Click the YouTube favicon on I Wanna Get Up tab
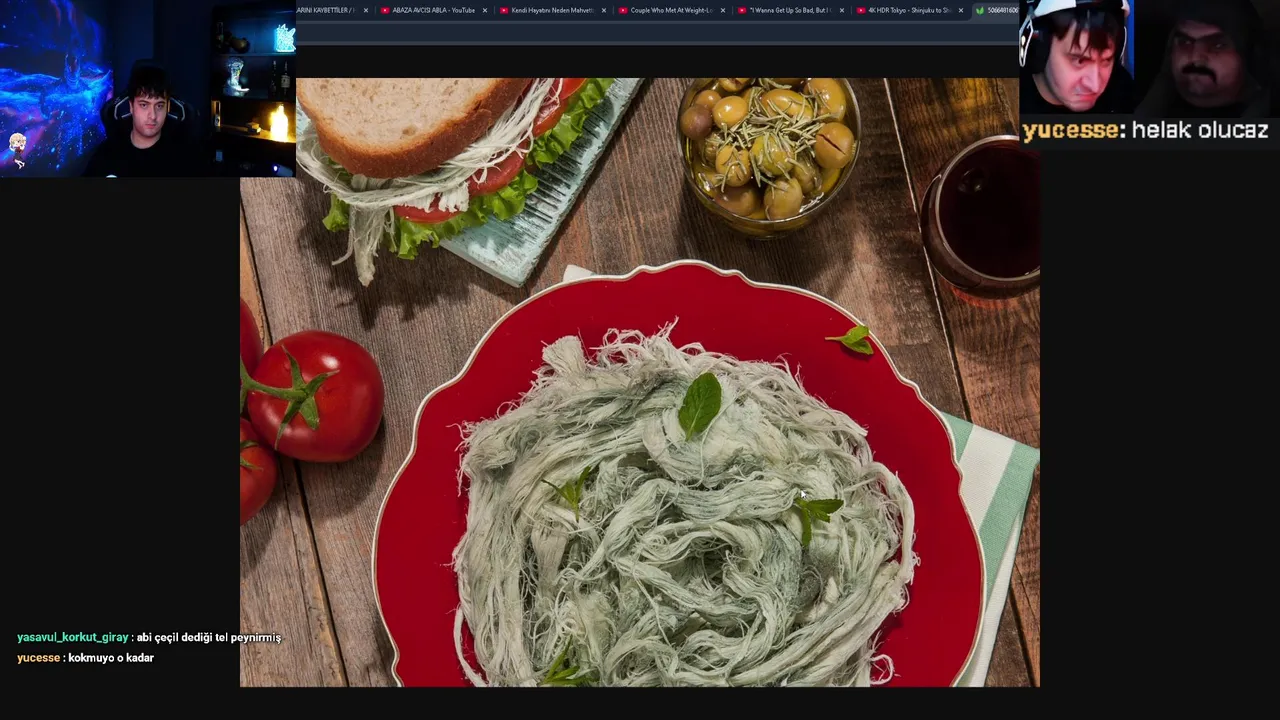This screenshot has height=720, width=1280. pos(742,10)
